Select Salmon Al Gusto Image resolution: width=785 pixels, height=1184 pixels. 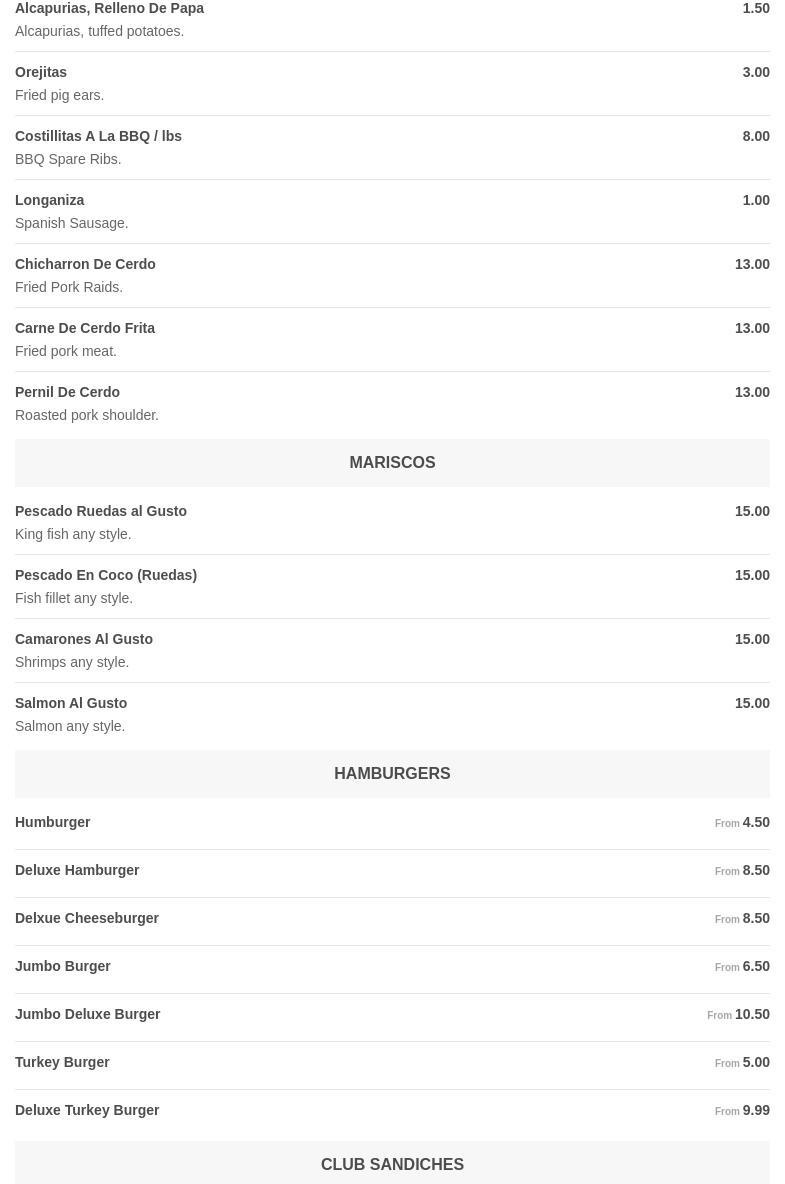(71, 704)
